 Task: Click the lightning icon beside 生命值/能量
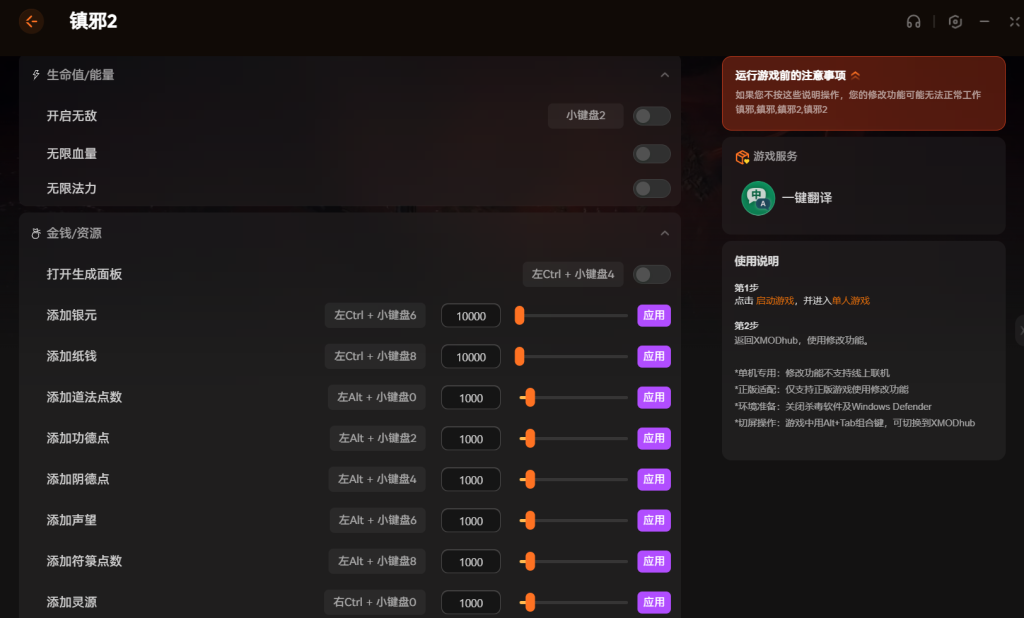[x=36, y=75]
